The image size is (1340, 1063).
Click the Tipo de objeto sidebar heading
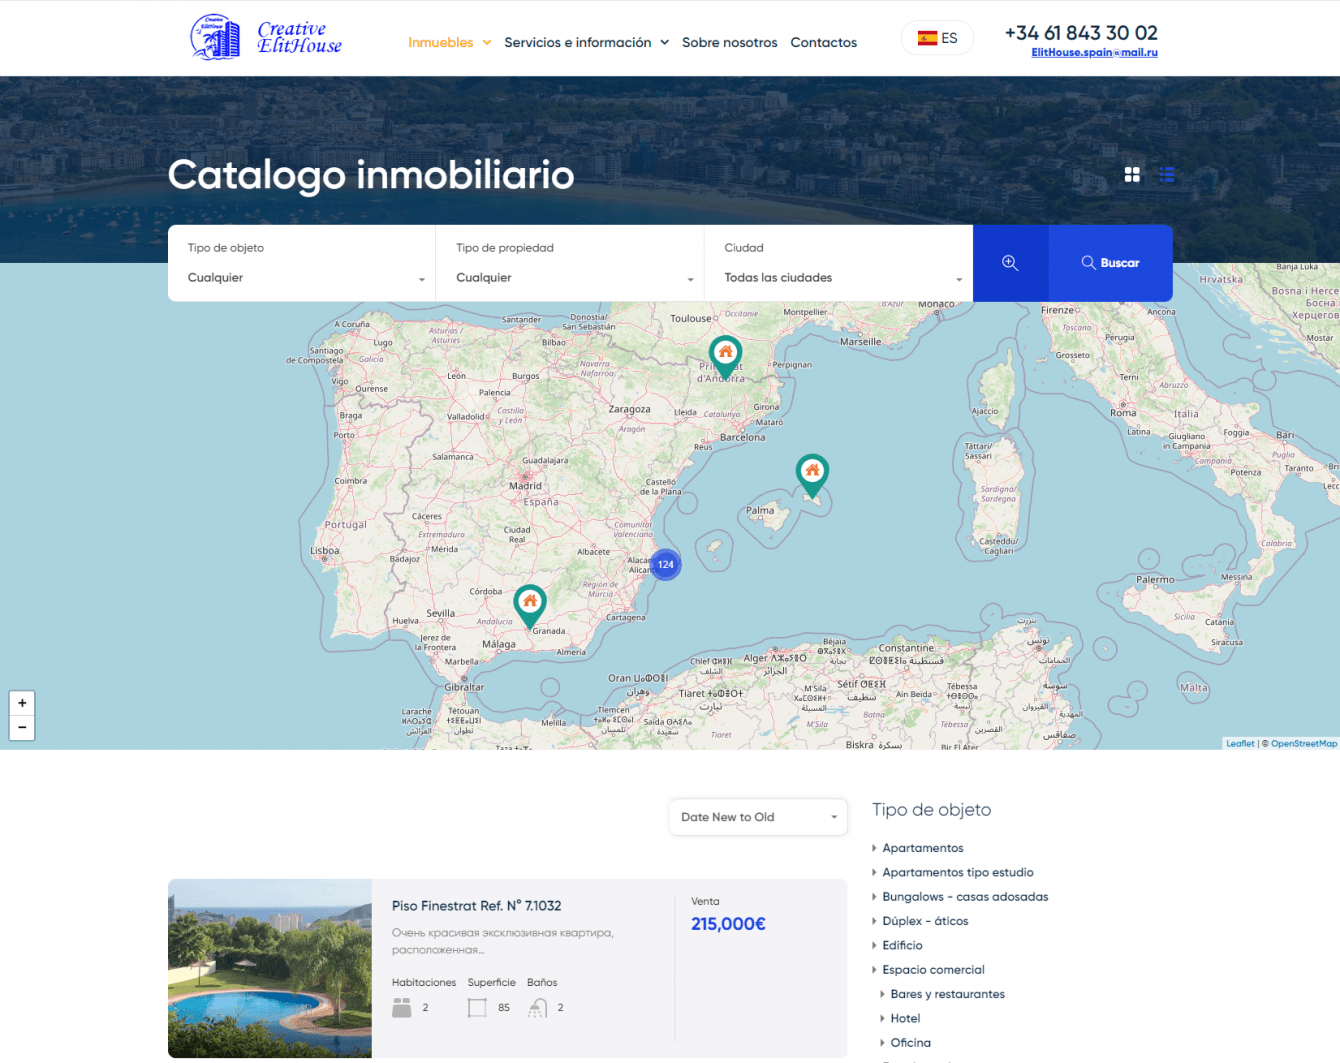[x=931, y=810]
